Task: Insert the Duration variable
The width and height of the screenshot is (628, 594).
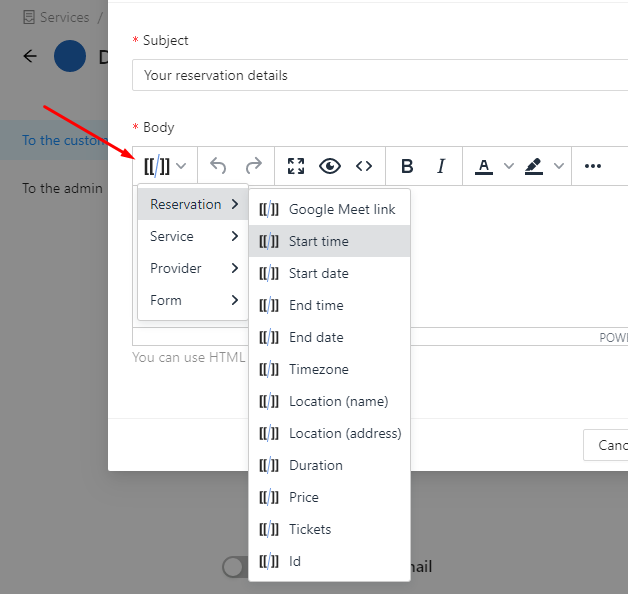Action: pyautogui.click(x=329, y=465)
